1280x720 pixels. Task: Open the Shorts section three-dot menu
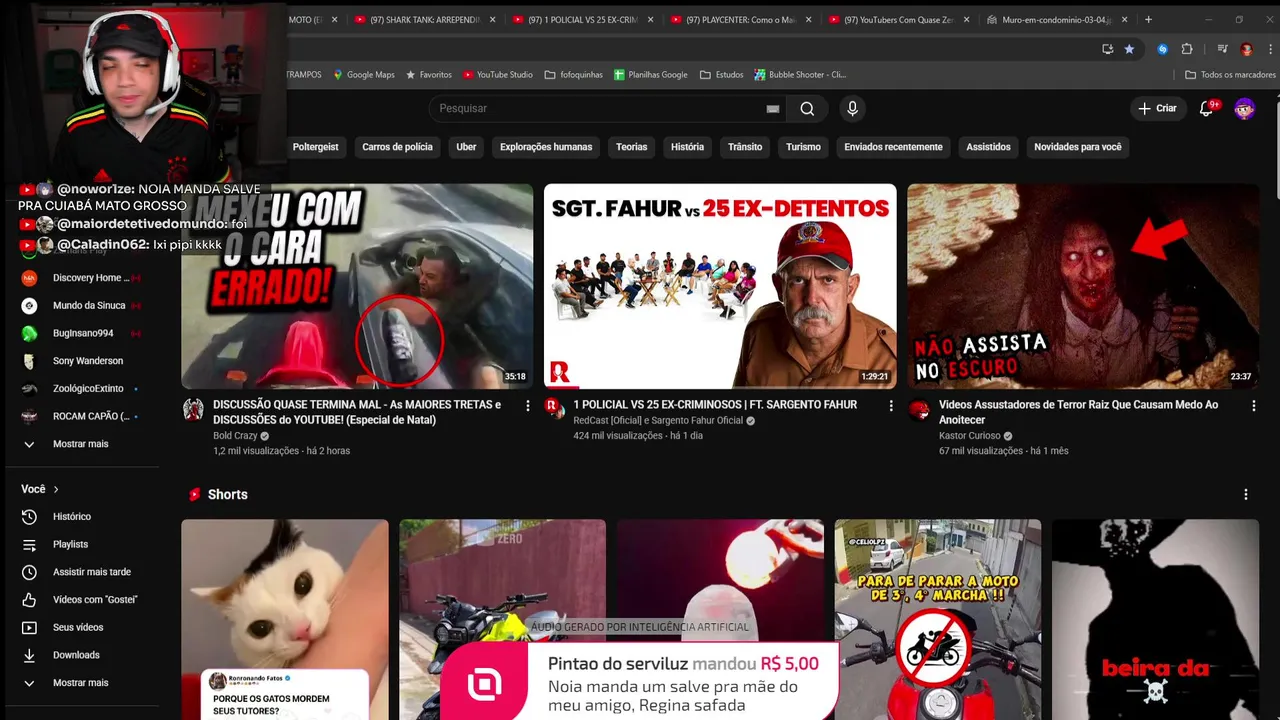(1246, 494)
